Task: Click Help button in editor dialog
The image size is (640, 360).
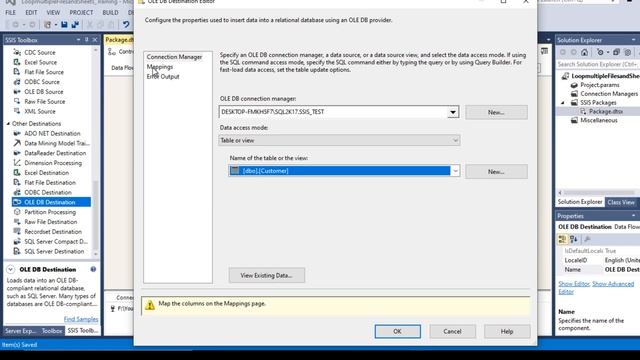Action: click(507, 331)
